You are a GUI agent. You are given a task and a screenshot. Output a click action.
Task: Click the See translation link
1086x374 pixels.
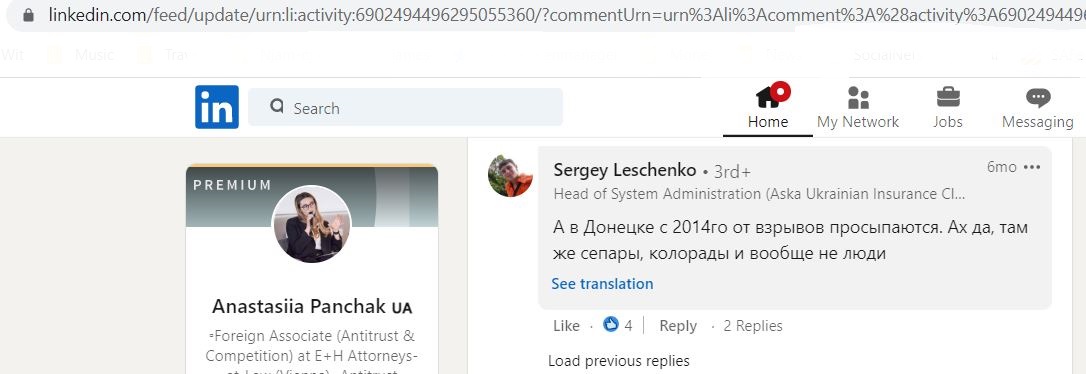coord(602,283)
